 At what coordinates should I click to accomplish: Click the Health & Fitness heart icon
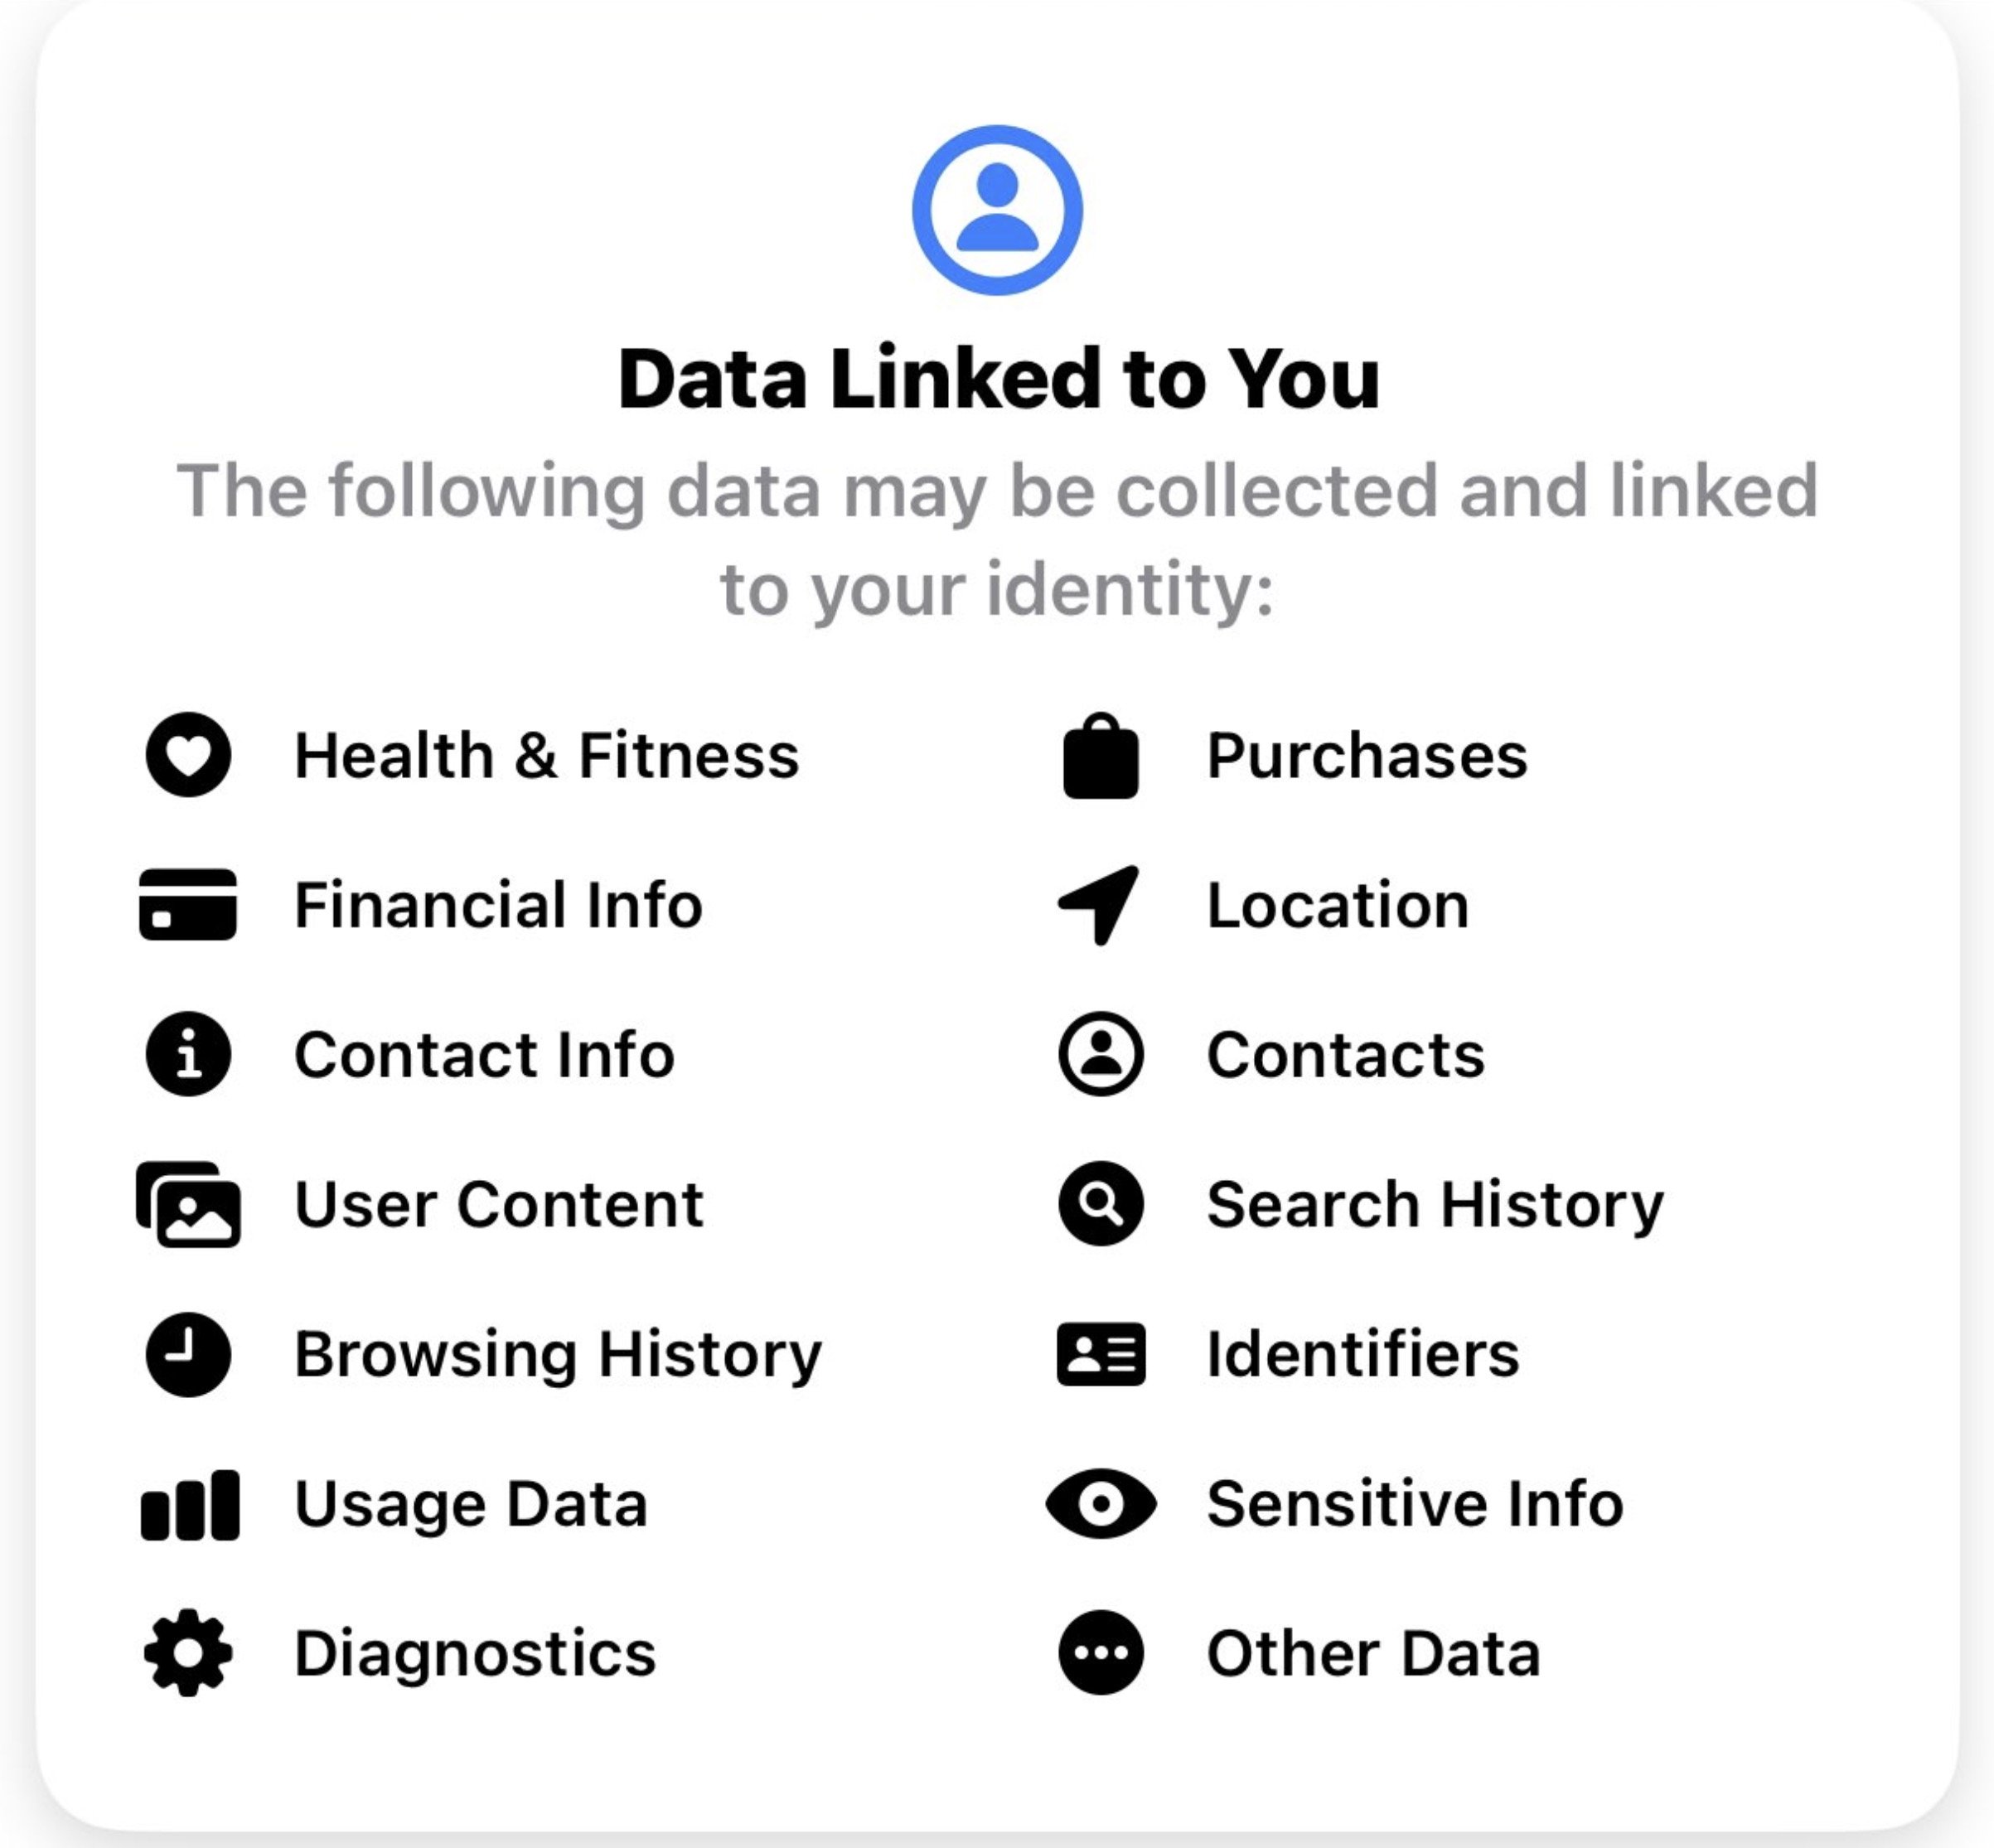pos(188,755)
